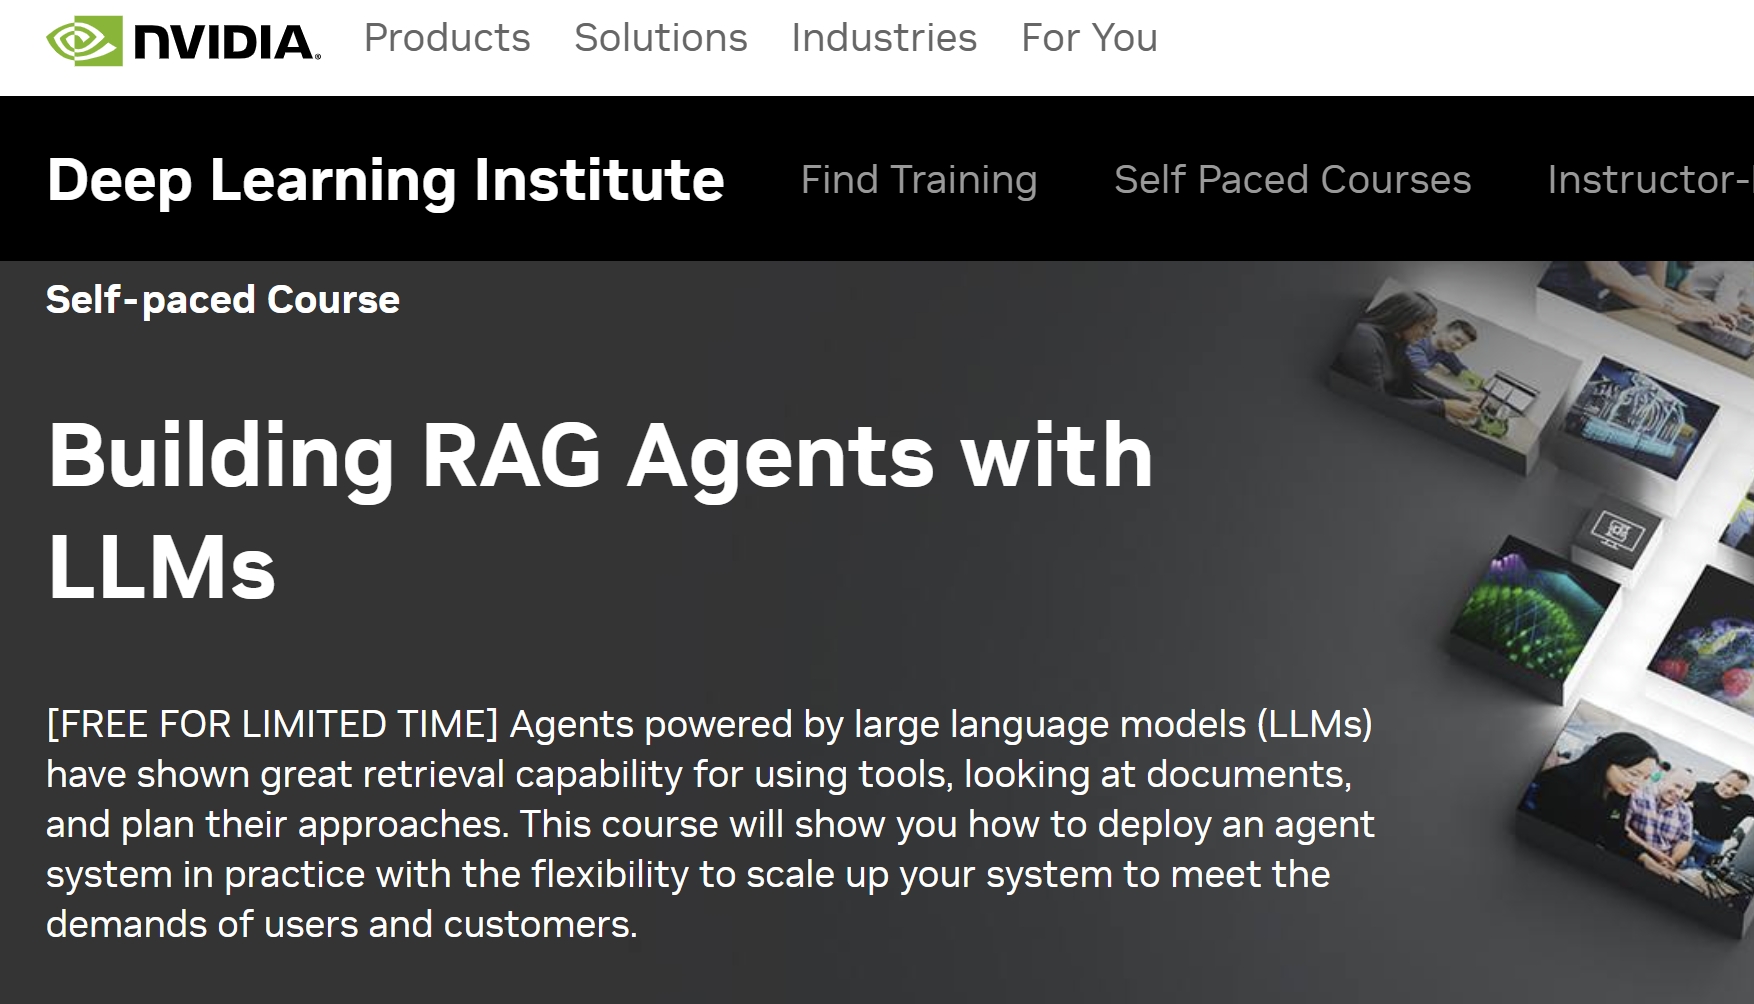Go to Deep Learning Institute home
Image resolution: width=1754 pixels, height=1004 pixels.
385,180
